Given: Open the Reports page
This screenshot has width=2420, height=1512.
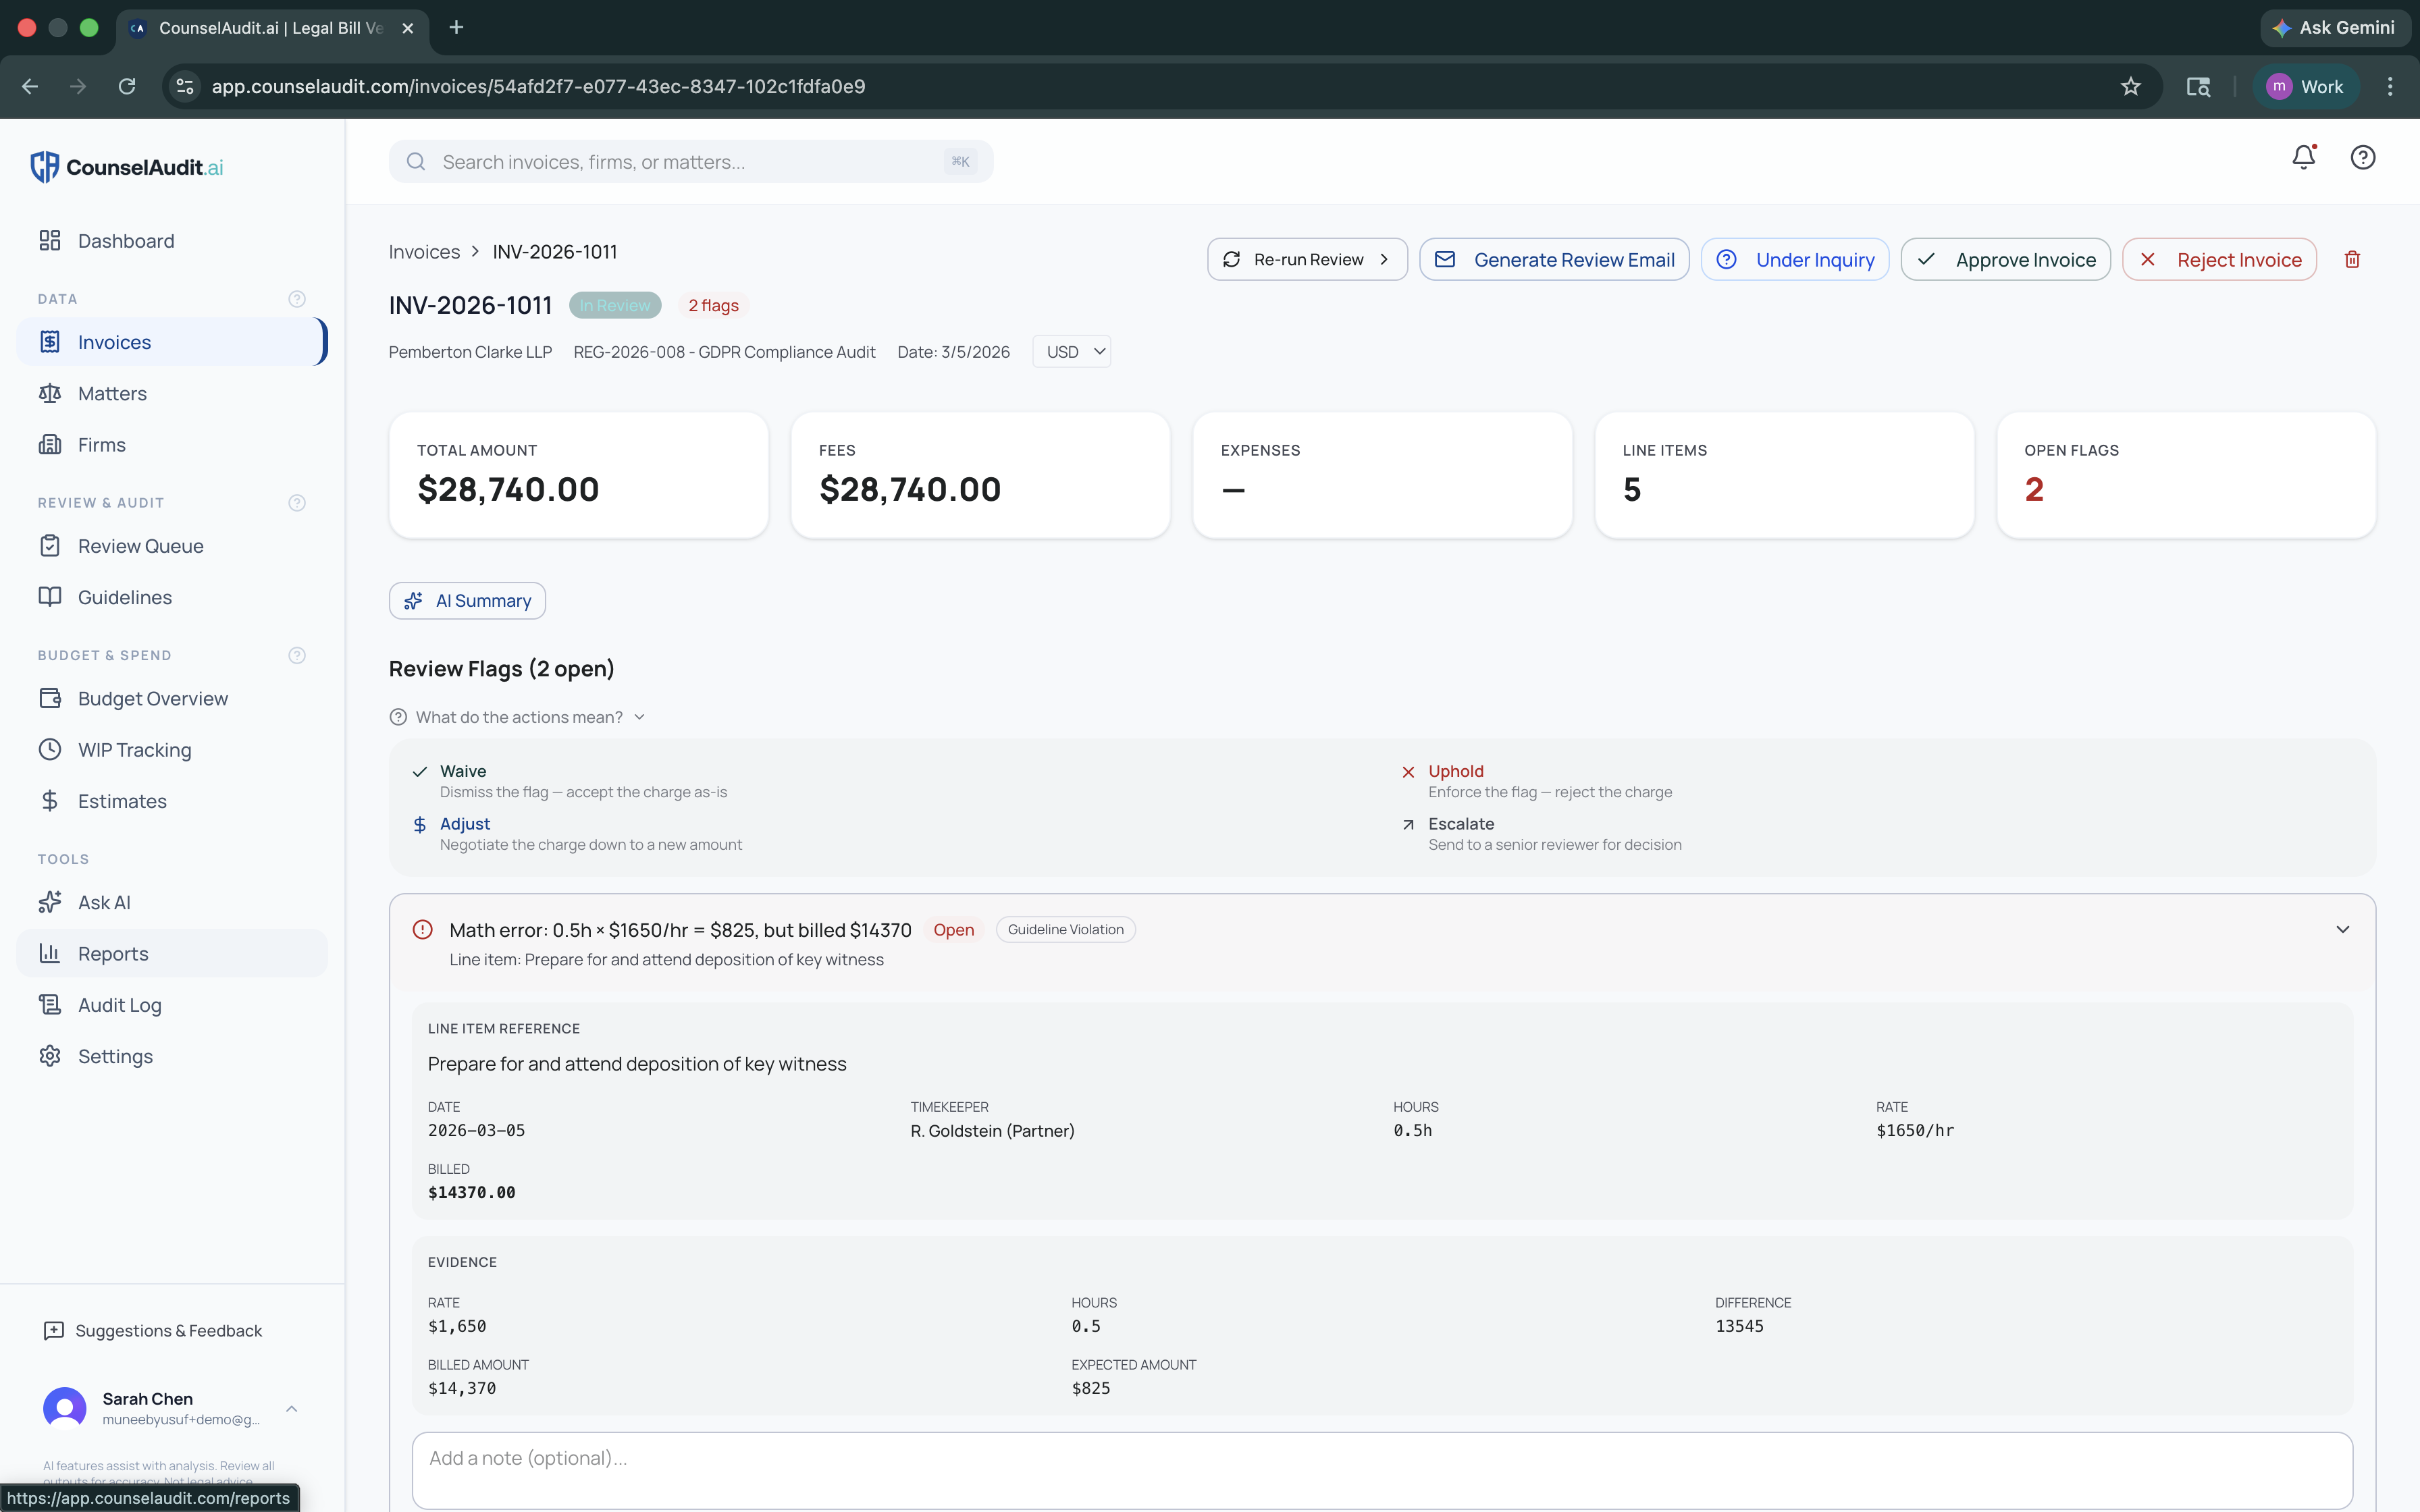Looking at the screenshot, I should pos(113,953).
